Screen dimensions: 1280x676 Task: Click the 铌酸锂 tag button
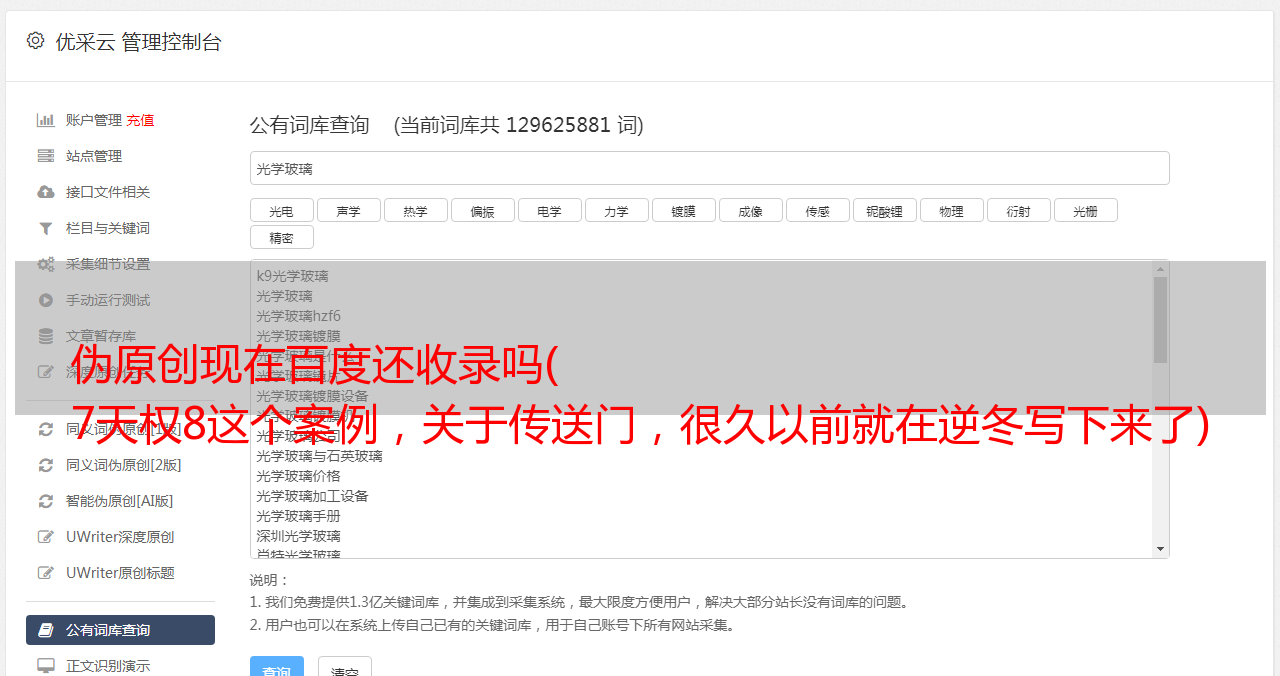pos(884,210)
